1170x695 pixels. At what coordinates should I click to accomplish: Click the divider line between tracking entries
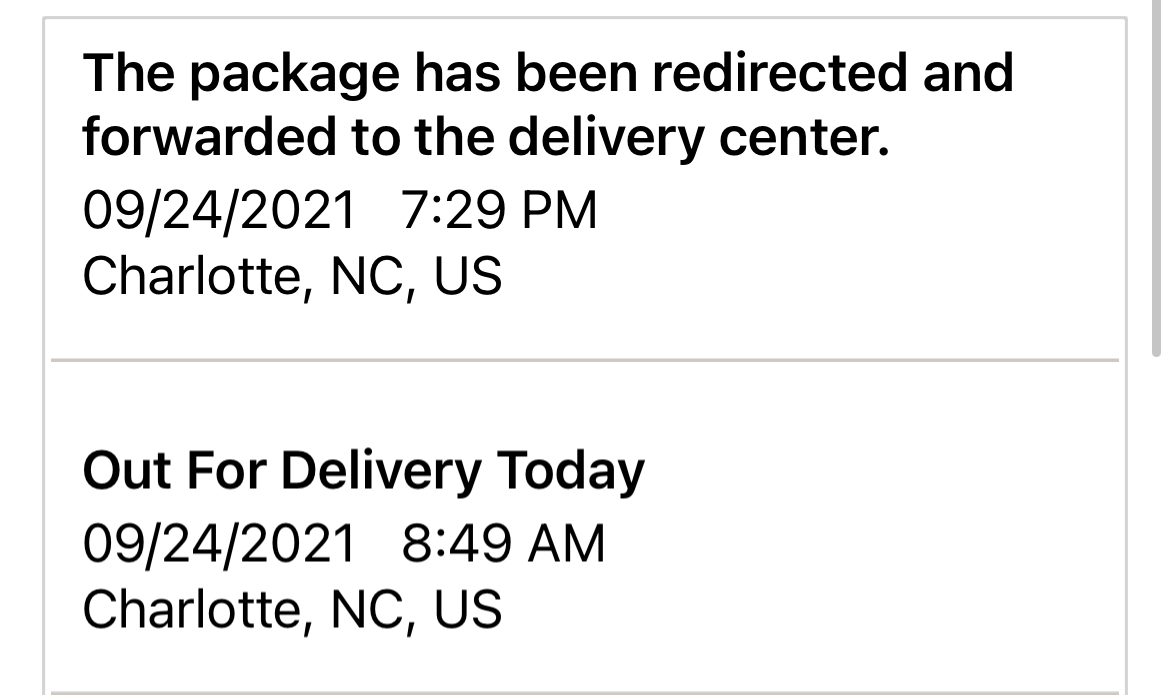[584, 359]
